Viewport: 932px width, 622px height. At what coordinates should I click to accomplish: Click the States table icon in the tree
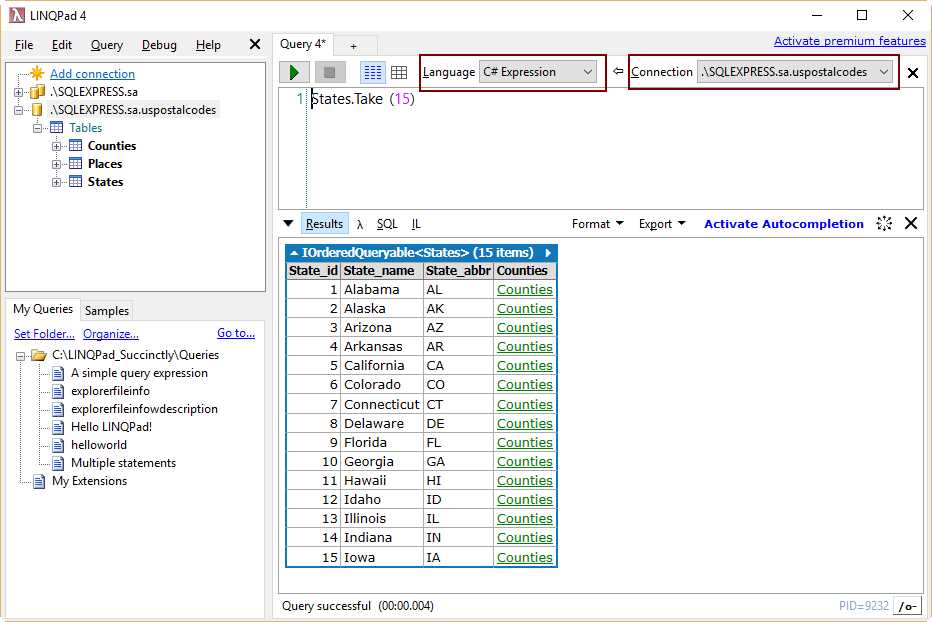[x=75, y=181]
